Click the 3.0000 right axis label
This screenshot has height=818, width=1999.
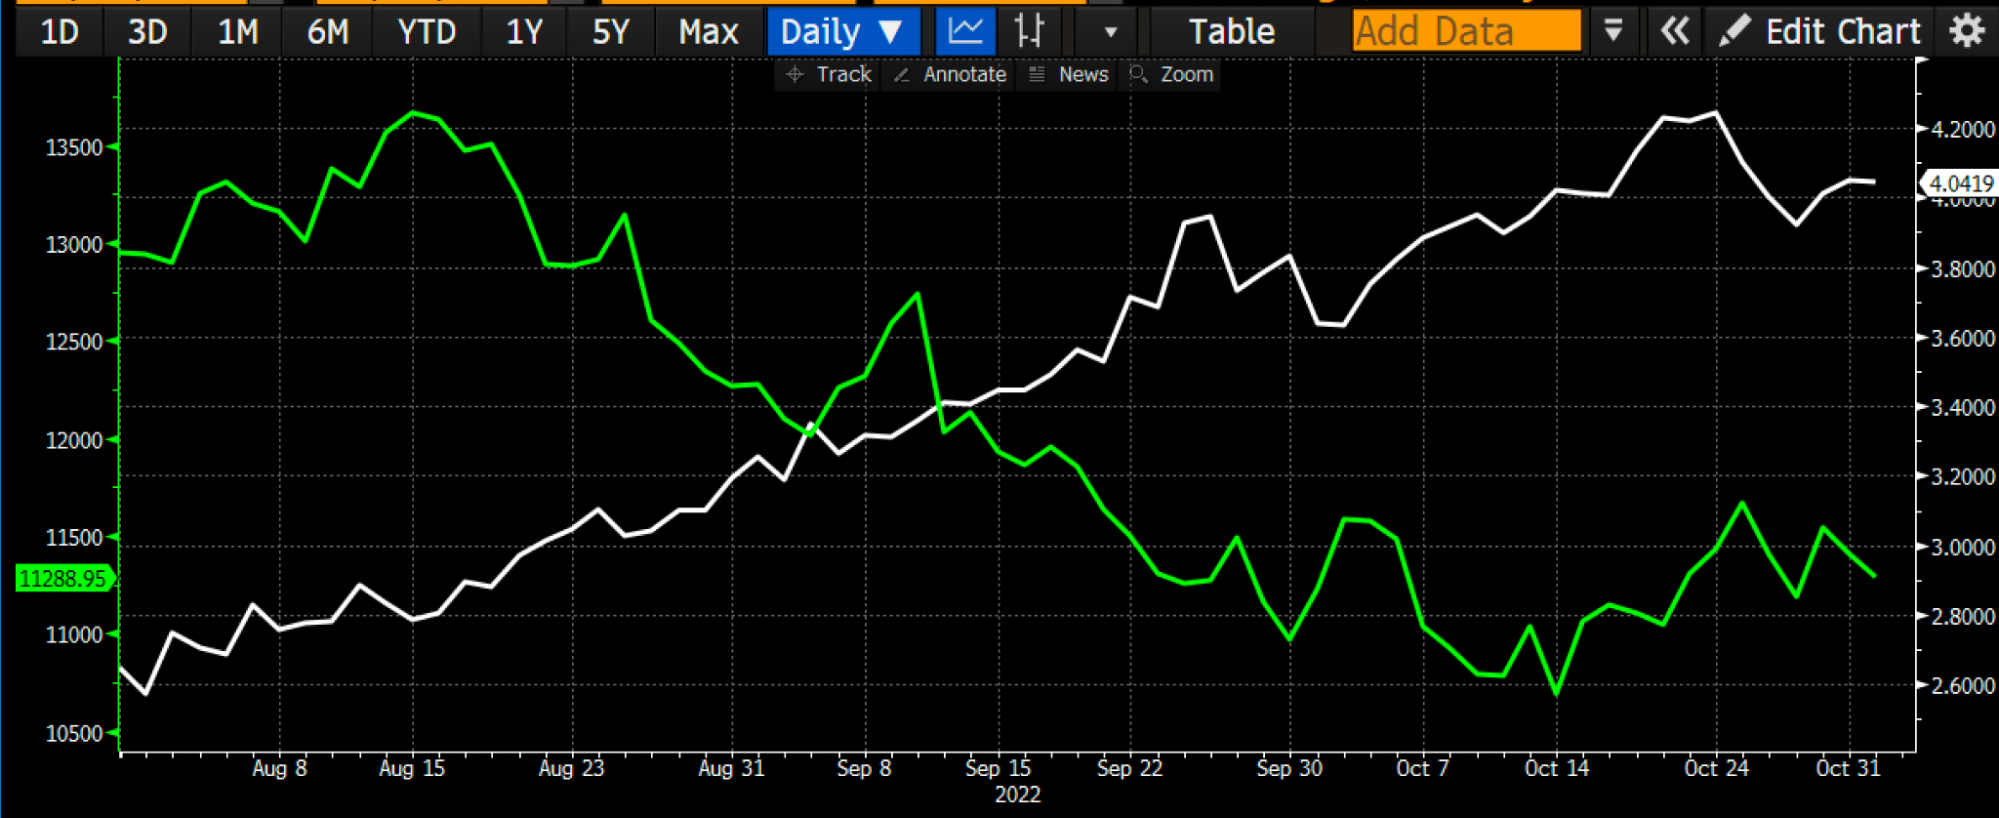point(1962,547)
